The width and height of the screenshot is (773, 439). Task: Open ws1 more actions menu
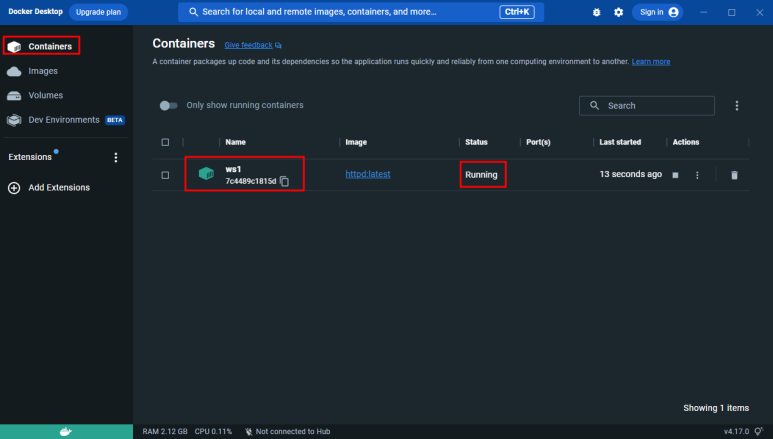(697, 175)
